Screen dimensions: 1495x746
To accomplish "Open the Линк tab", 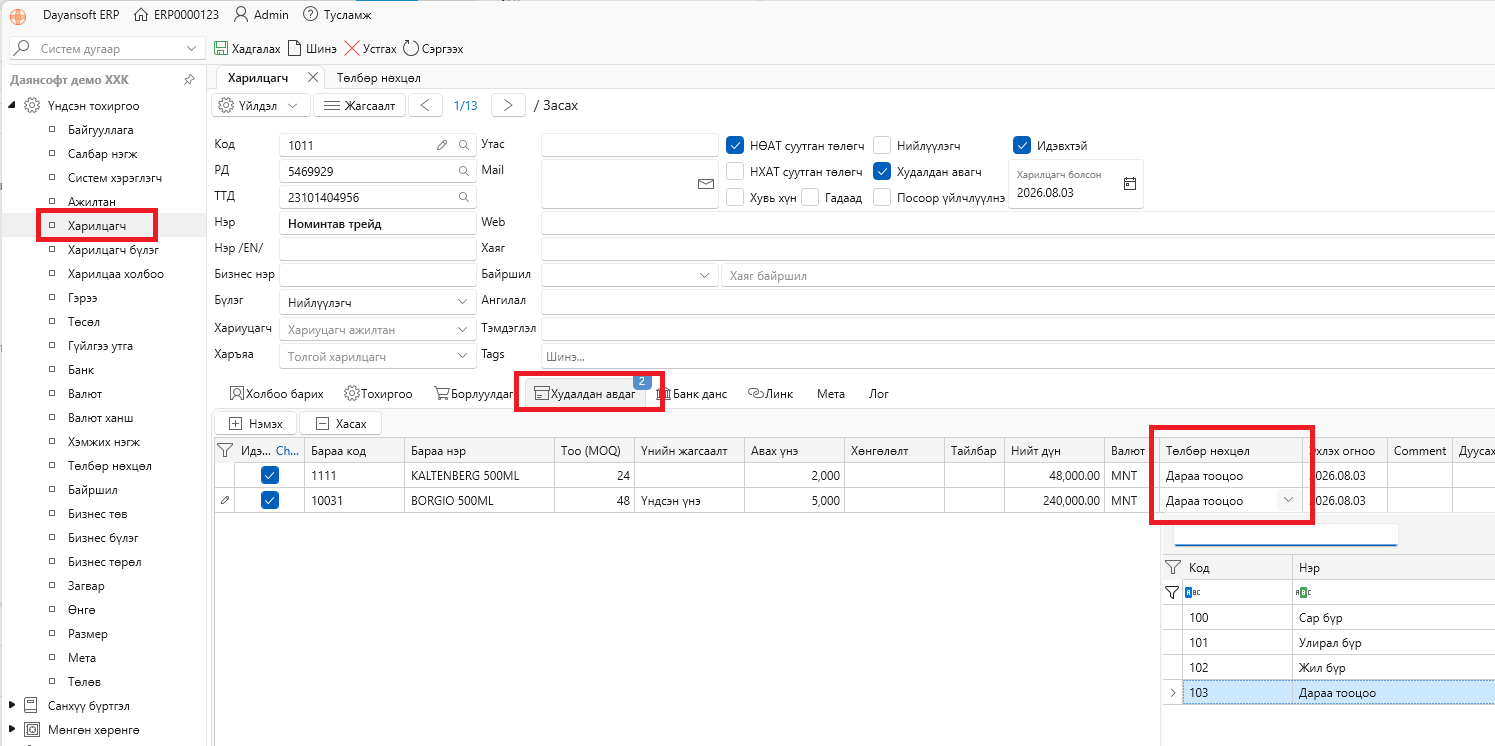I will 770,393.
